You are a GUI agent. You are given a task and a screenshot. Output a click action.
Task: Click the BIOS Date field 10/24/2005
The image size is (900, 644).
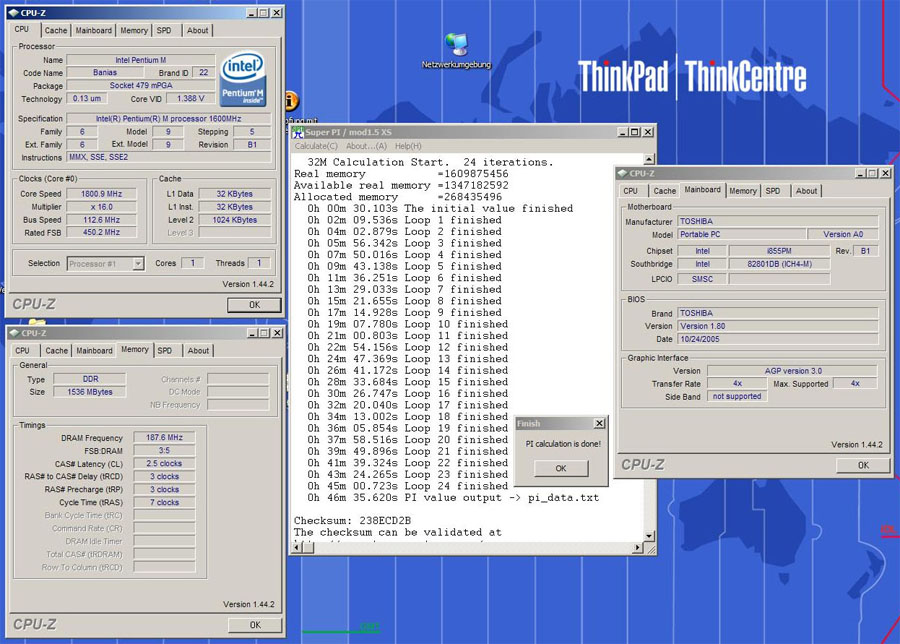pyautogui.click(x=777, y=339)
